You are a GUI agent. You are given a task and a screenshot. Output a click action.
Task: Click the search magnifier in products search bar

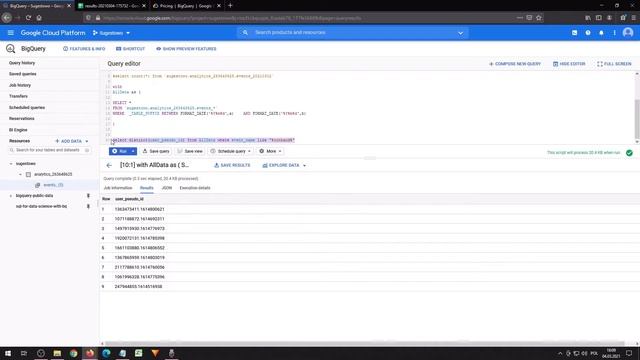[x=245, y=32]
